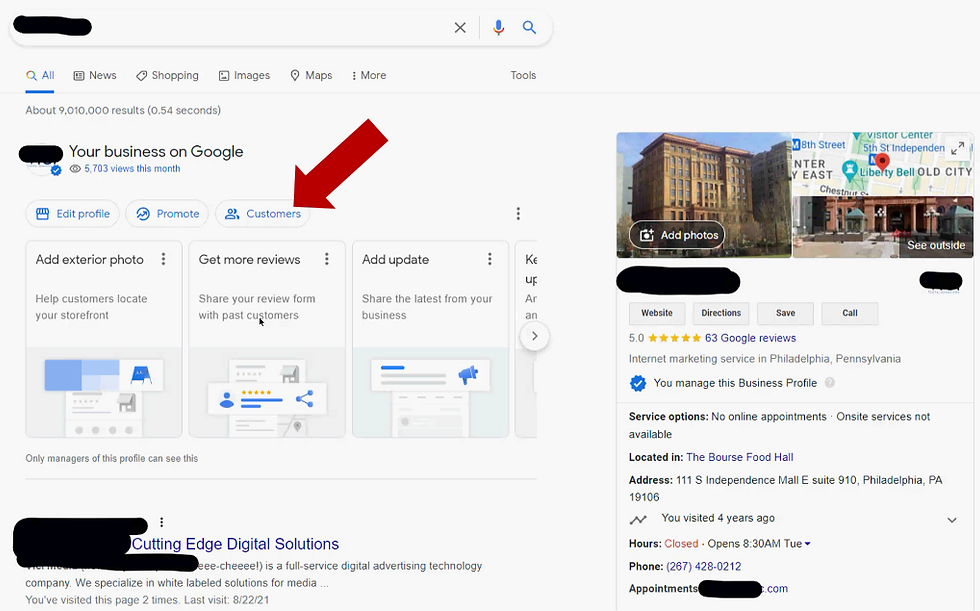980x611 pixels.
Task: Open the hours dropdown next to Opens 8:30AM Tue
Action: tap(808, 544)
